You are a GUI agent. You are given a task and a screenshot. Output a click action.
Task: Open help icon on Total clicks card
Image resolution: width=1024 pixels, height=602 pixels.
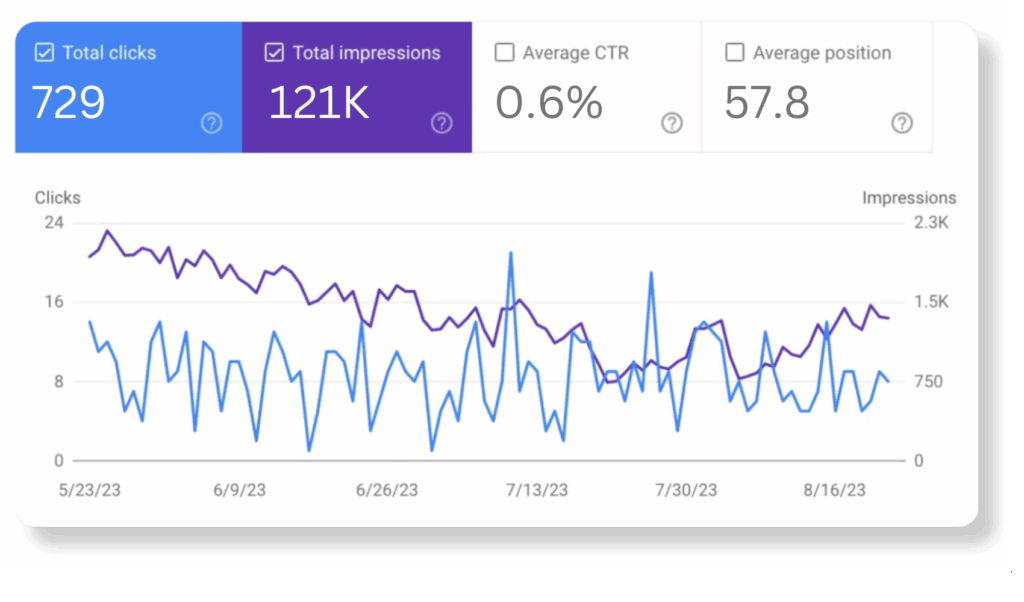point(211,123)
